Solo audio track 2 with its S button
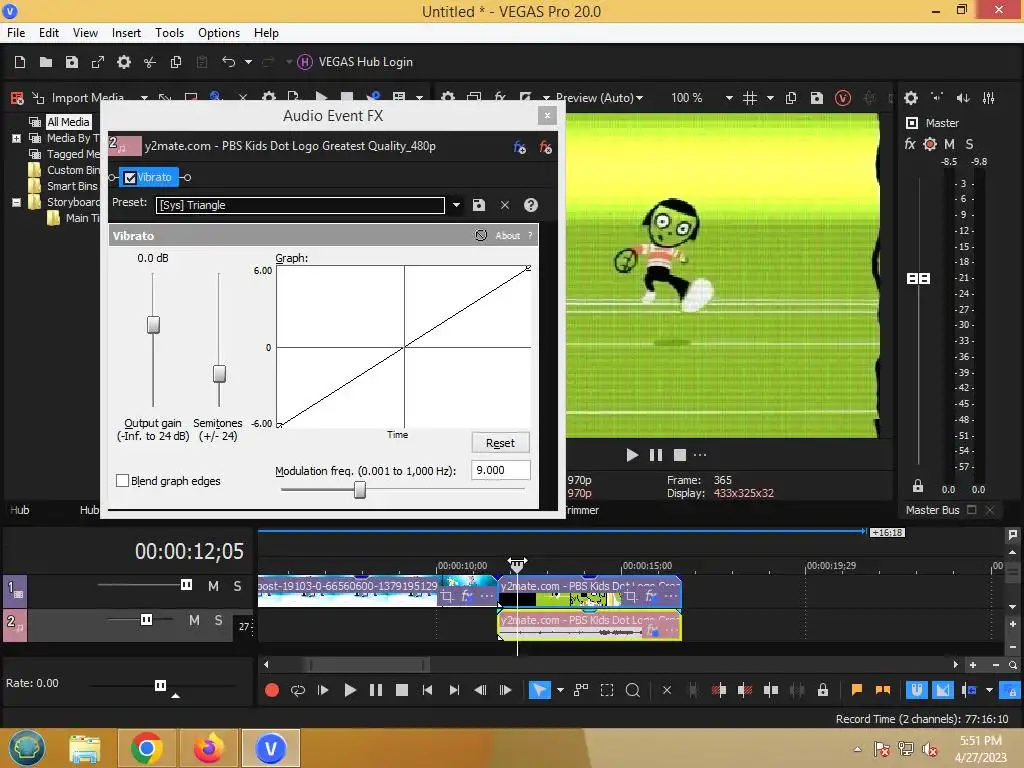Screen dimensions: 1024x768 (x=218, y=620)
